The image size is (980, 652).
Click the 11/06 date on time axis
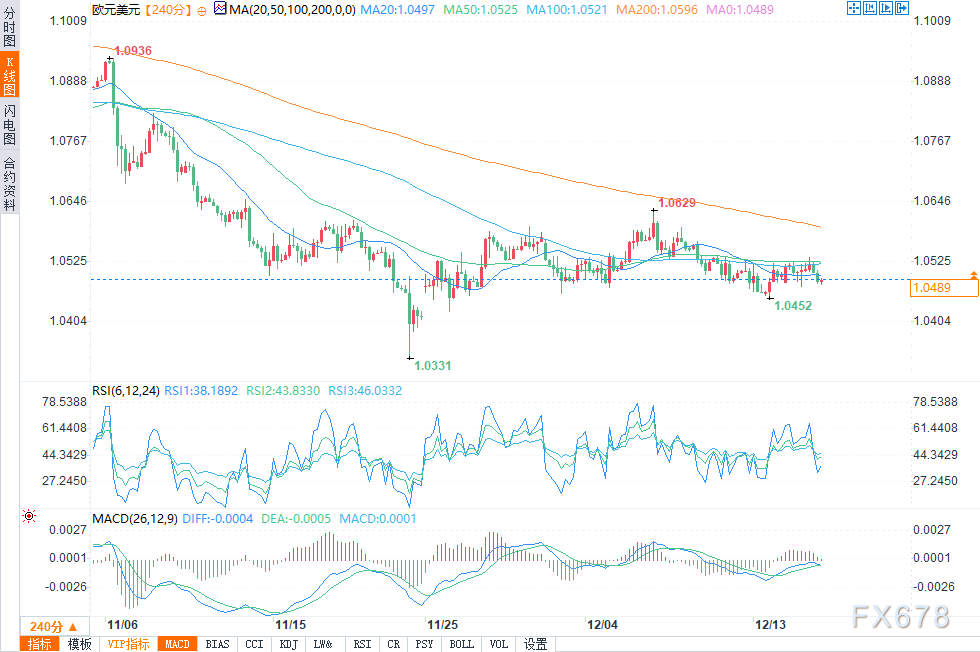pyautogui.click(x=122, y=624)
